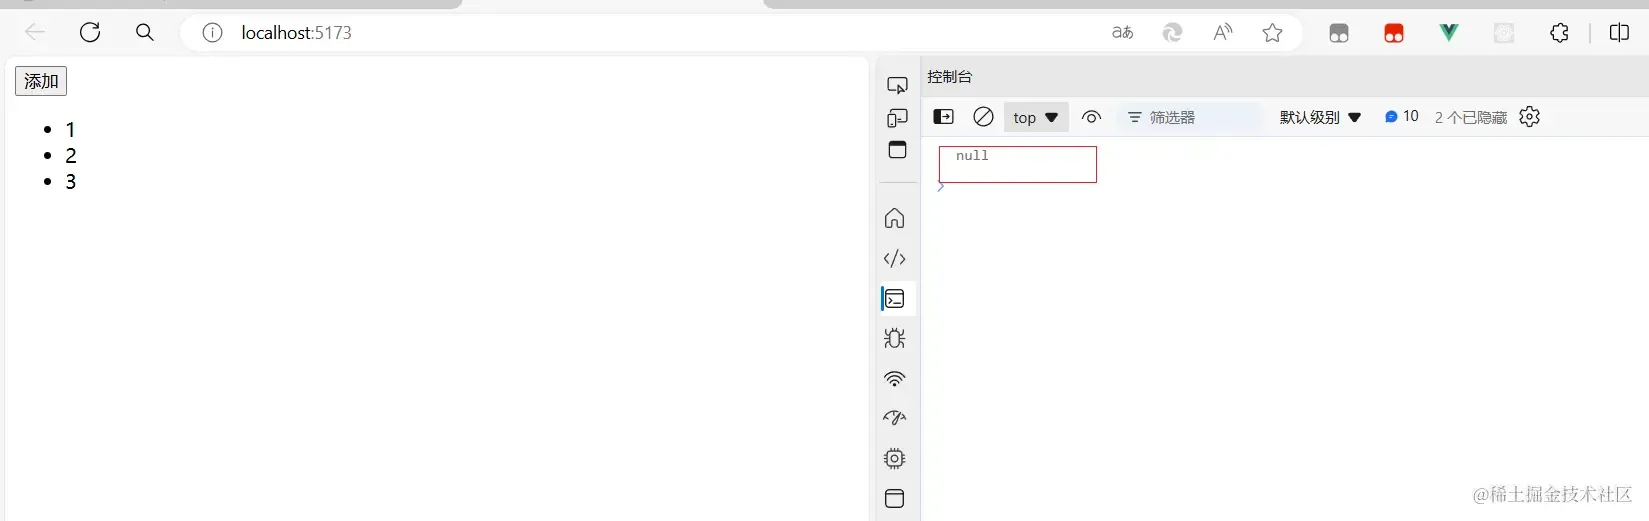
Task: Click the 10 issues counter
Action: click(x=1401, y=117)
